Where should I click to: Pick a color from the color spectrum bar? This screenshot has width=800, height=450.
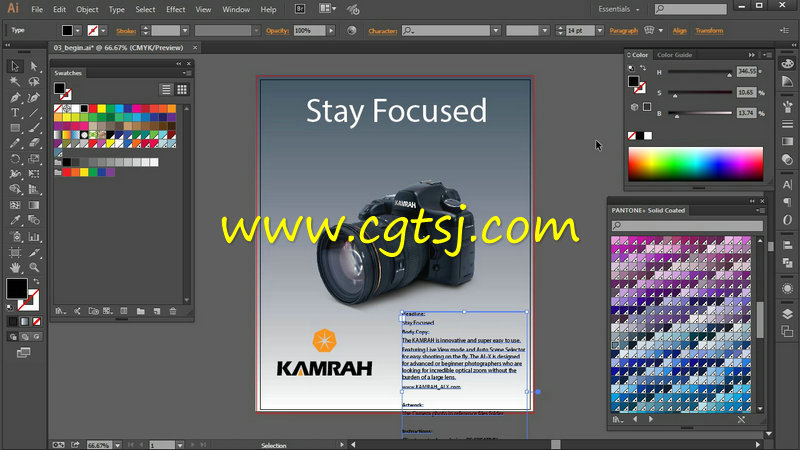click(695, 164)
